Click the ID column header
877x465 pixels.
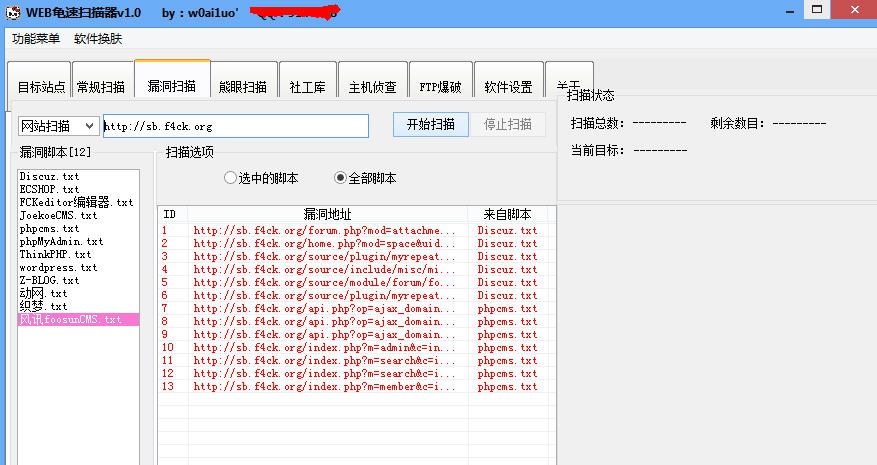(x=173, y=214)
